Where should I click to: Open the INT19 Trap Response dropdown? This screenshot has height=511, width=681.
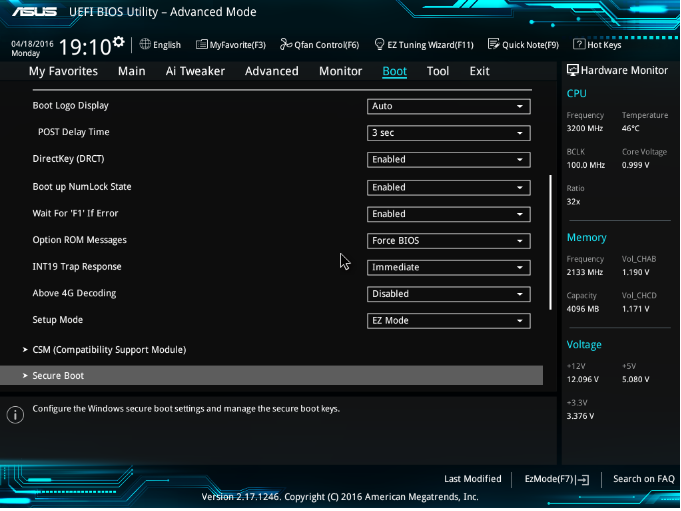(449, 267)
